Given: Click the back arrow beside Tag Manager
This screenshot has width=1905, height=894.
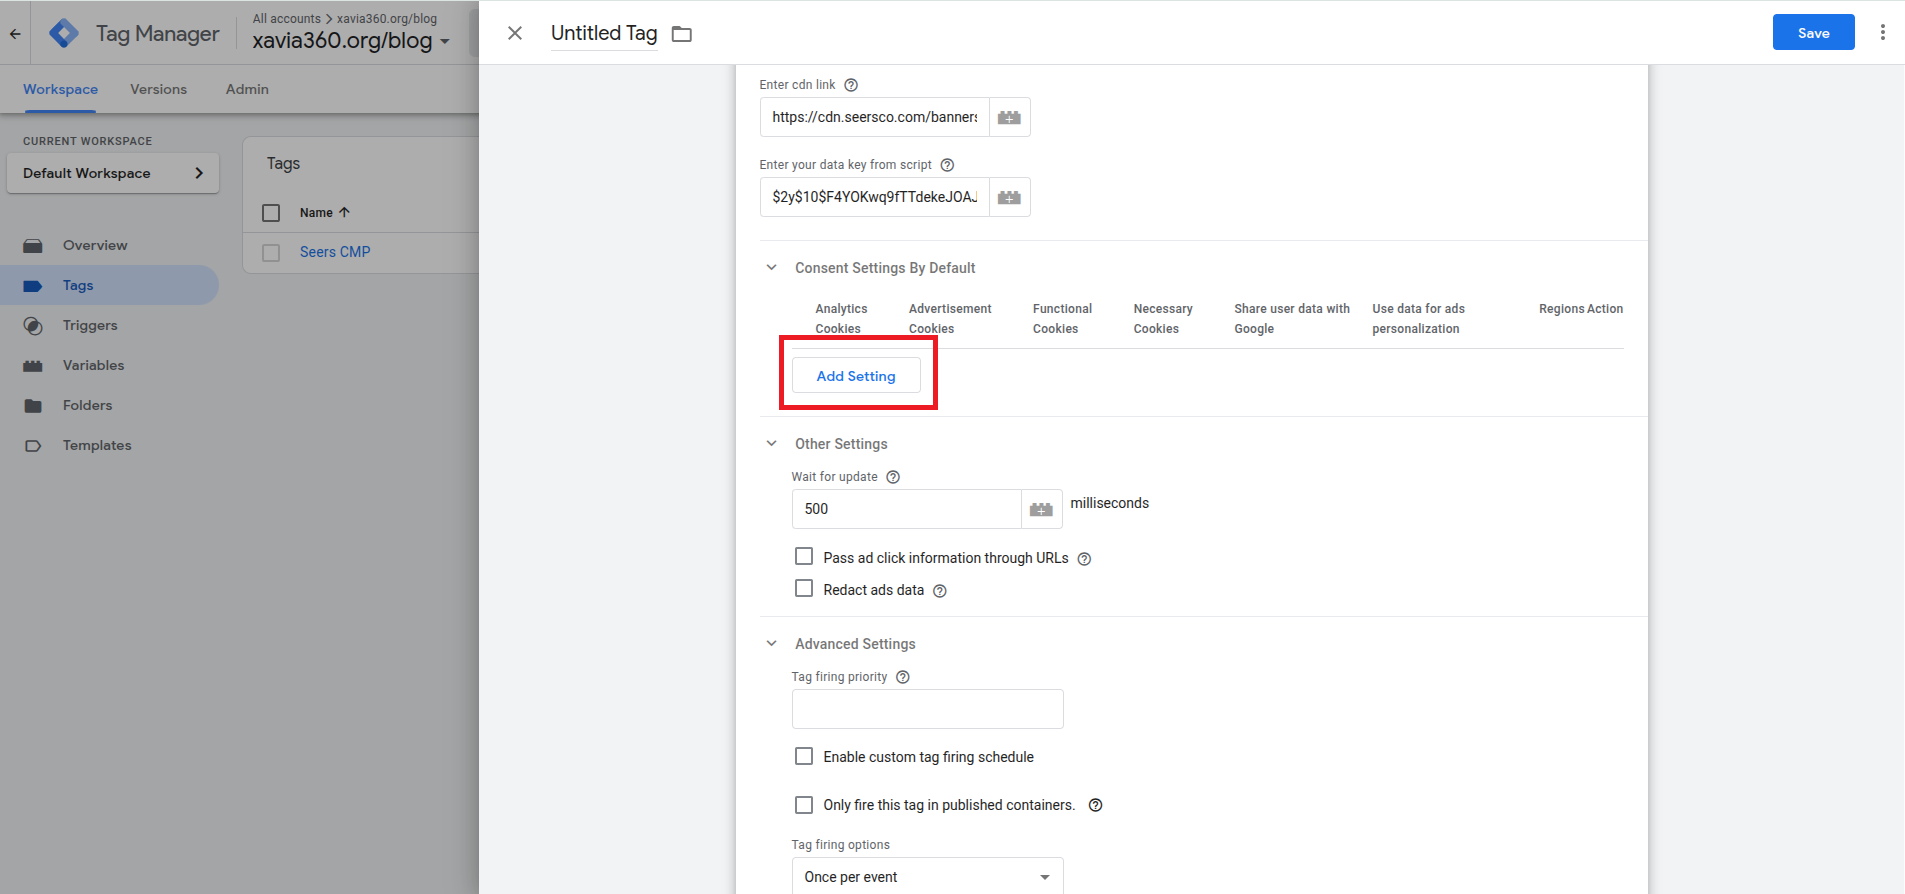Looking at the screenshot, I should coord(15,33).
